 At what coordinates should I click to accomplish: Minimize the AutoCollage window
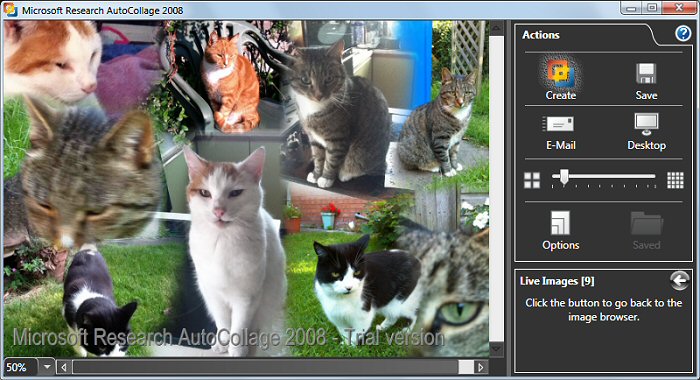[631, 8]
